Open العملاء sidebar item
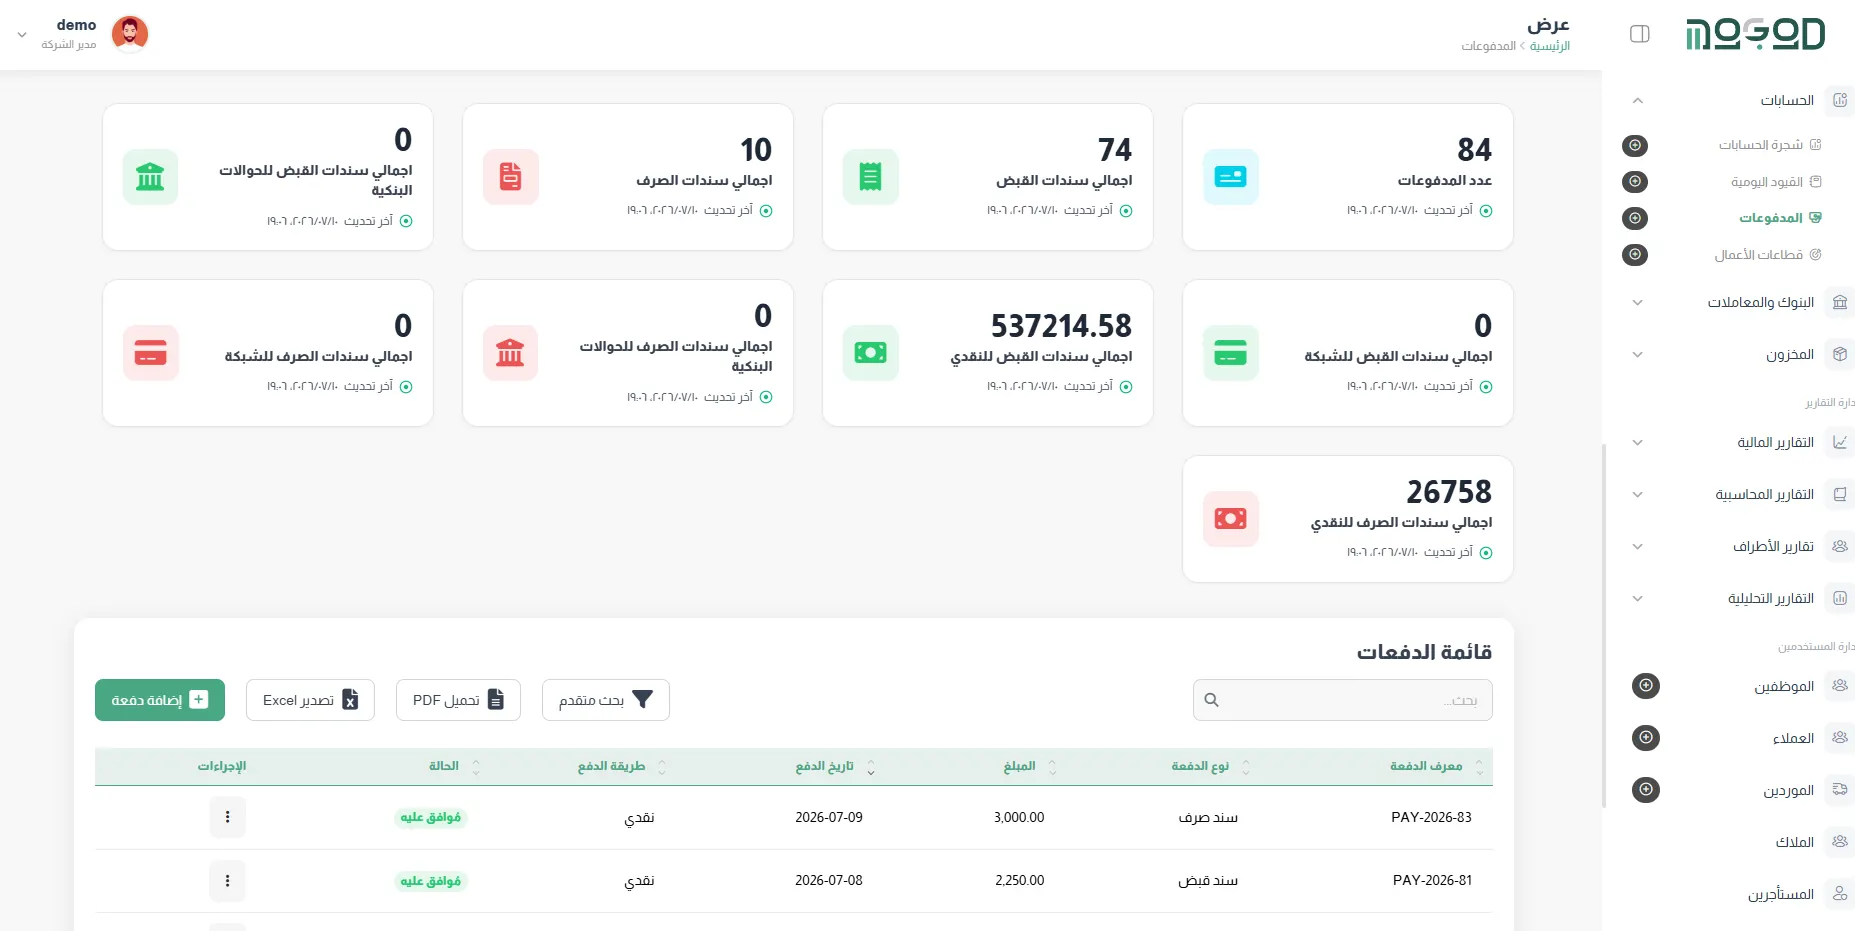The height and width of the screenshot is (931, 1855). pyautogui.click(x=1793, y=738)
